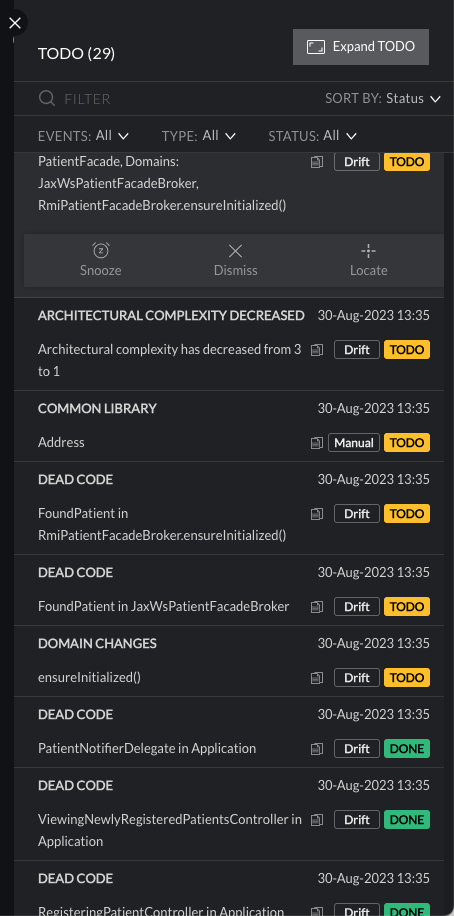Viewport: 454px width, 916px height.
Task: Open the TYPE All dropdown
Action: tap(199, 136)
